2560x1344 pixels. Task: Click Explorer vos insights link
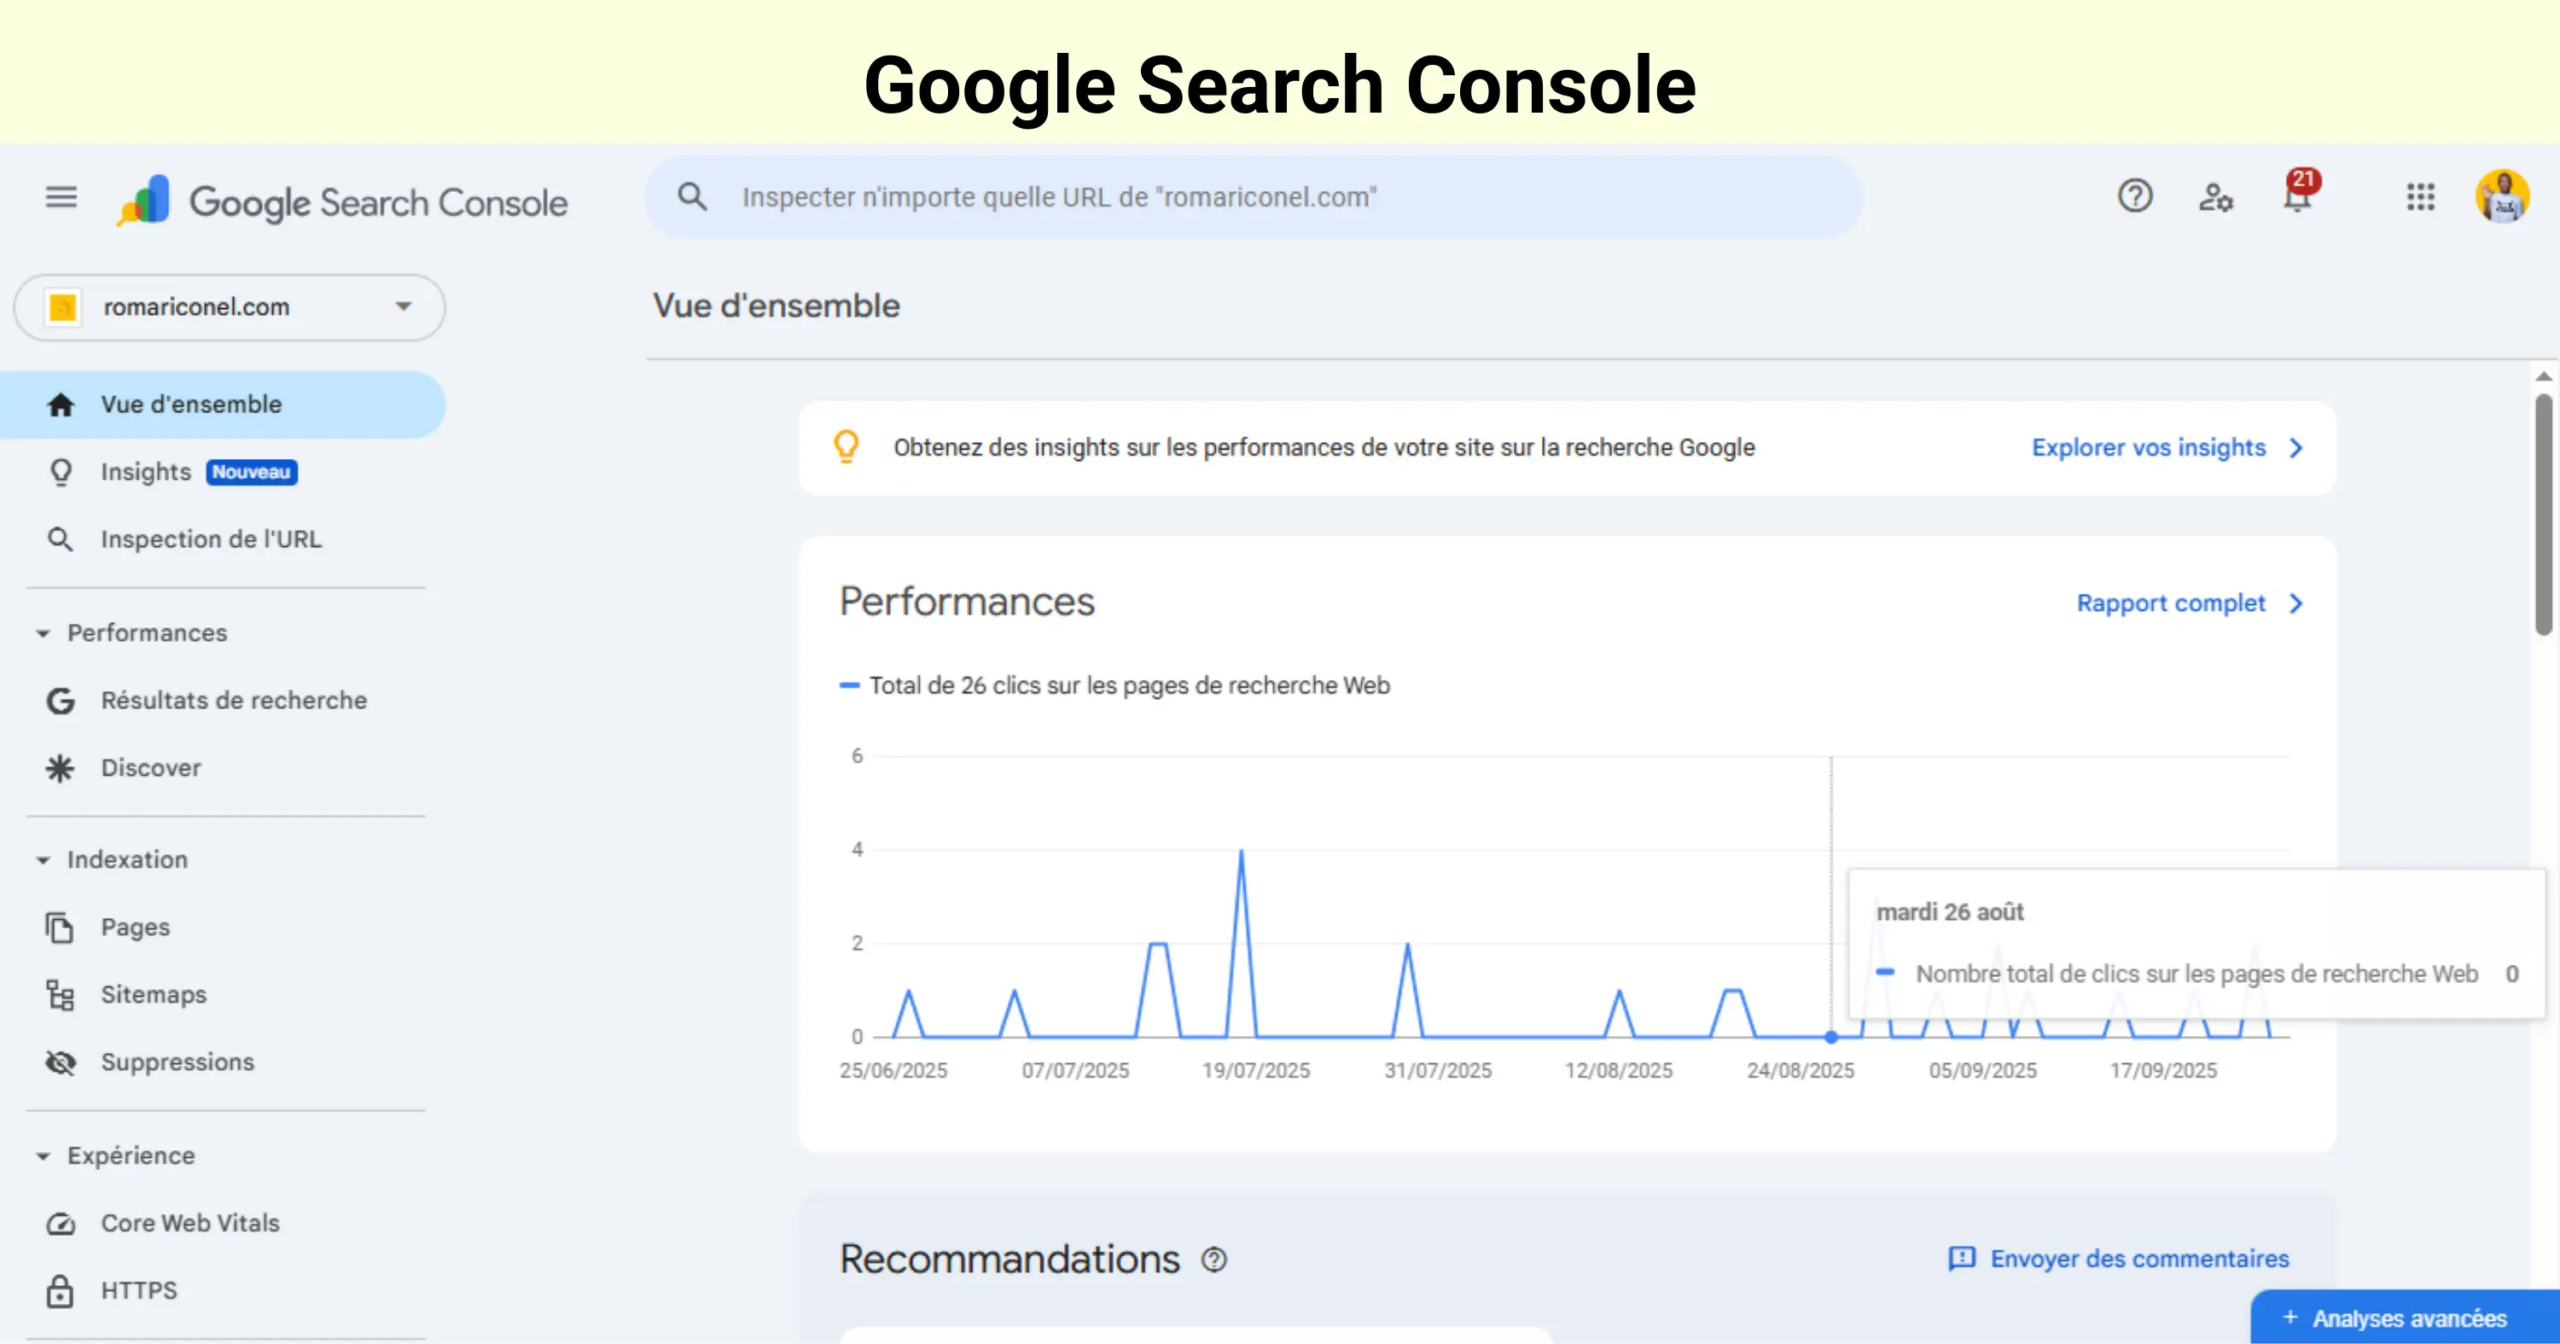[x=2147, y=447]
